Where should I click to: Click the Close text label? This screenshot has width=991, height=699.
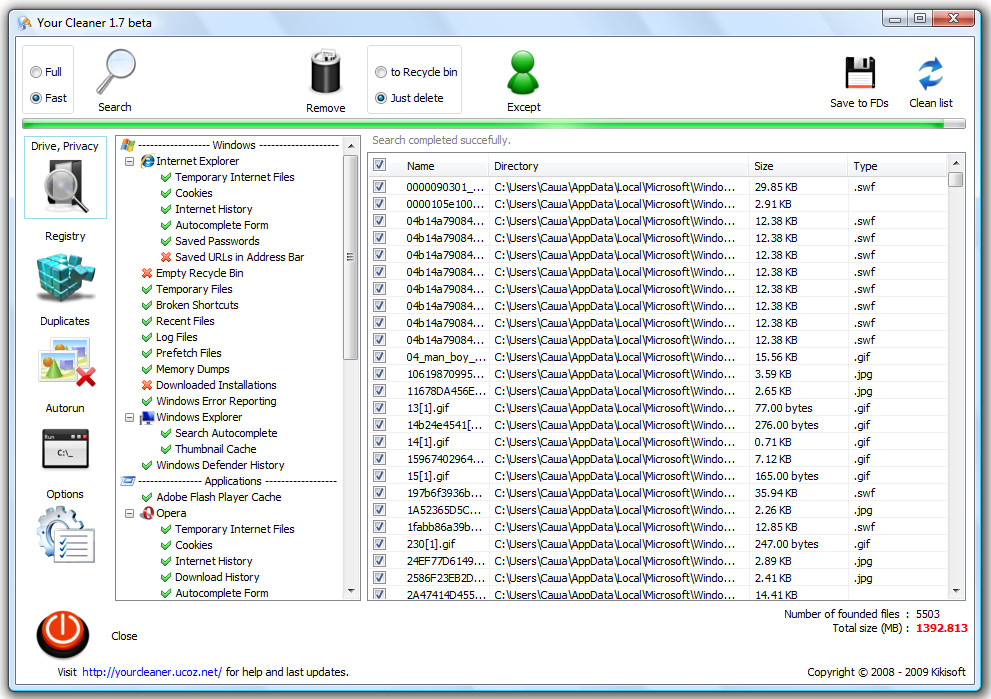click(124, 636)
